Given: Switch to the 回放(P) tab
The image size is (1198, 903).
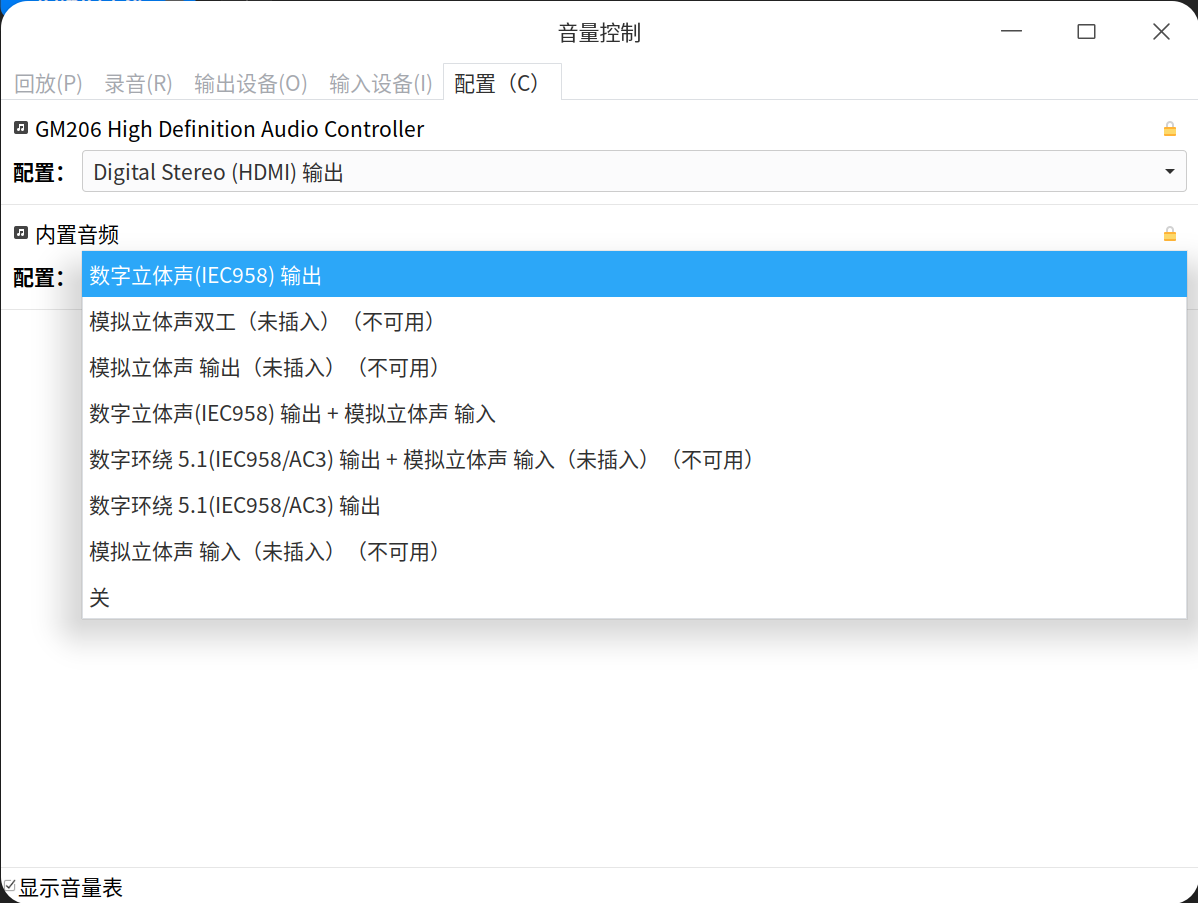Looking at the screenshot, I should coord(48,83).
